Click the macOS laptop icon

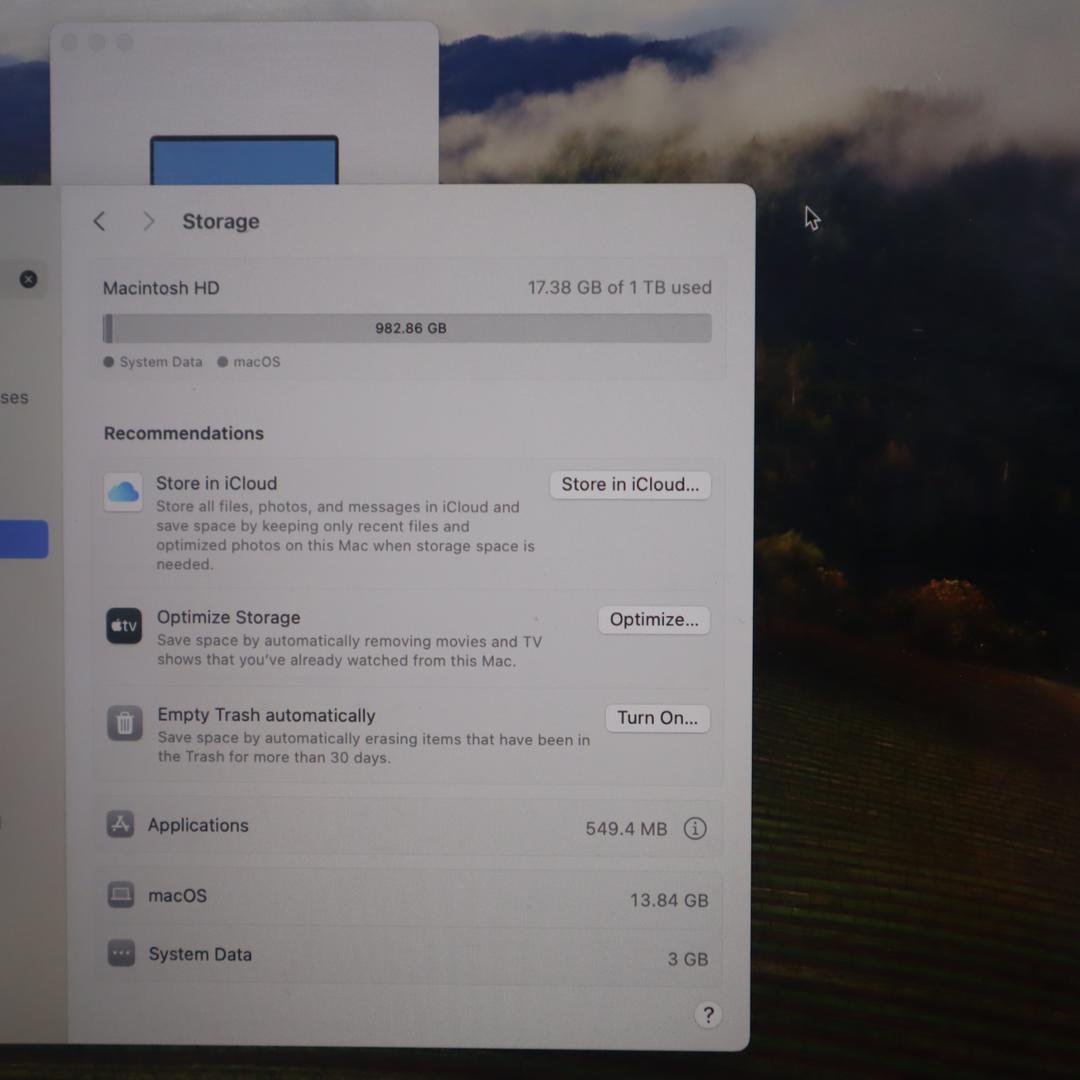pos(121,895)
